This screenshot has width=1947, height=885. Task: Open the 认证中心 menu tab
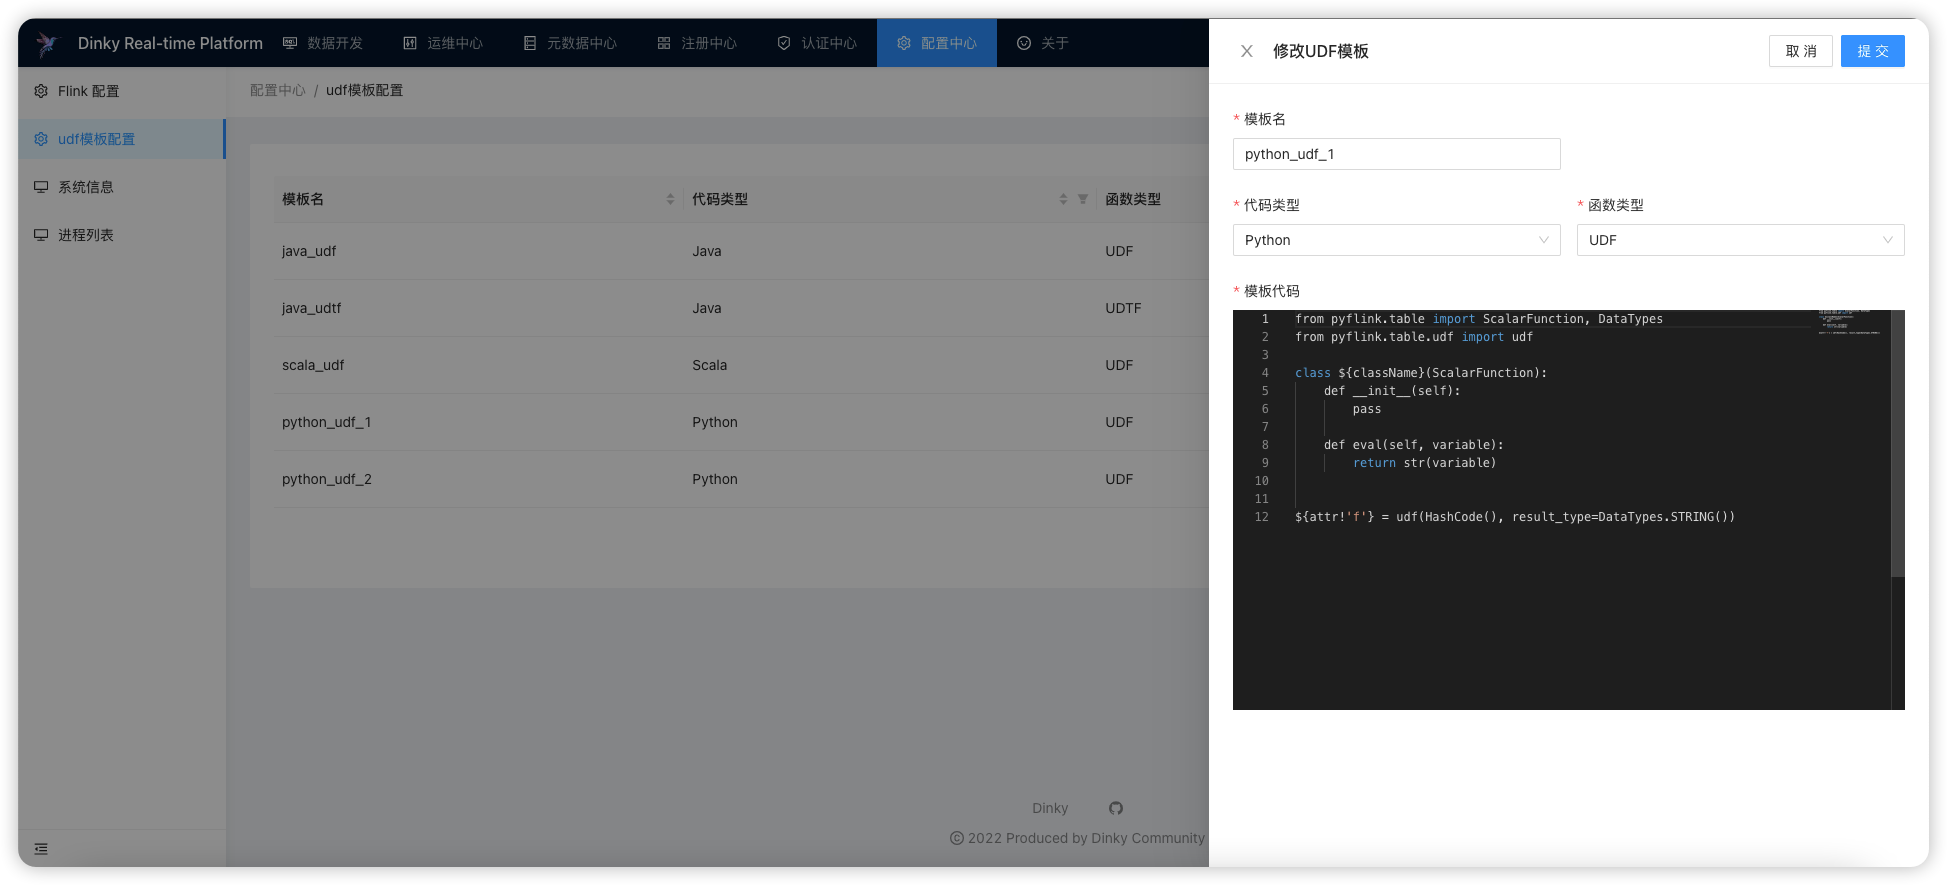817,43
